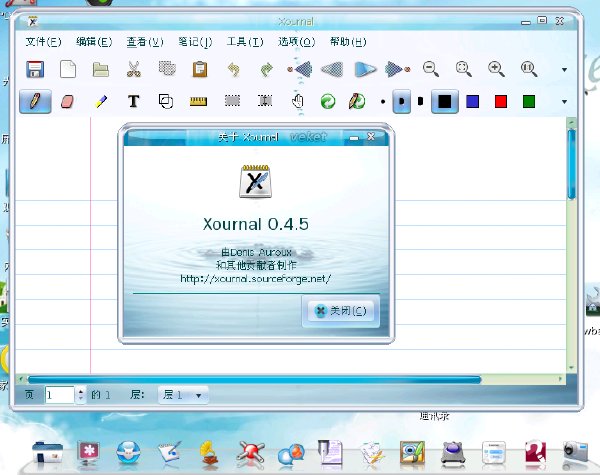
Task: Redo the last undone action
Action: (266, 70)
